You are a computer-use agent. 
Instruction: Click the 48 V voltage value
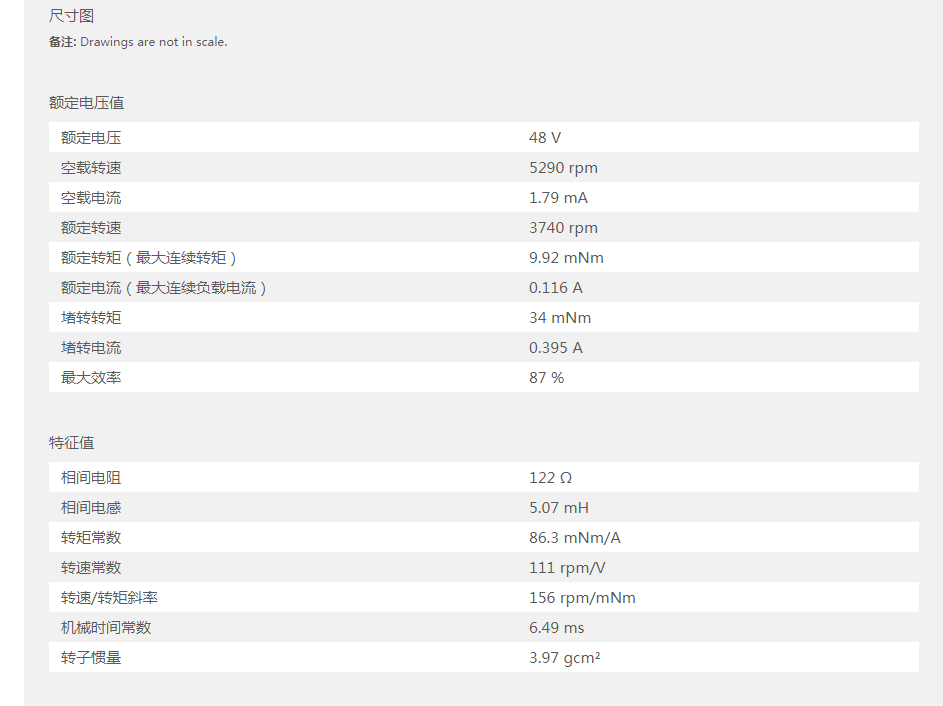[x=545, y=138]
